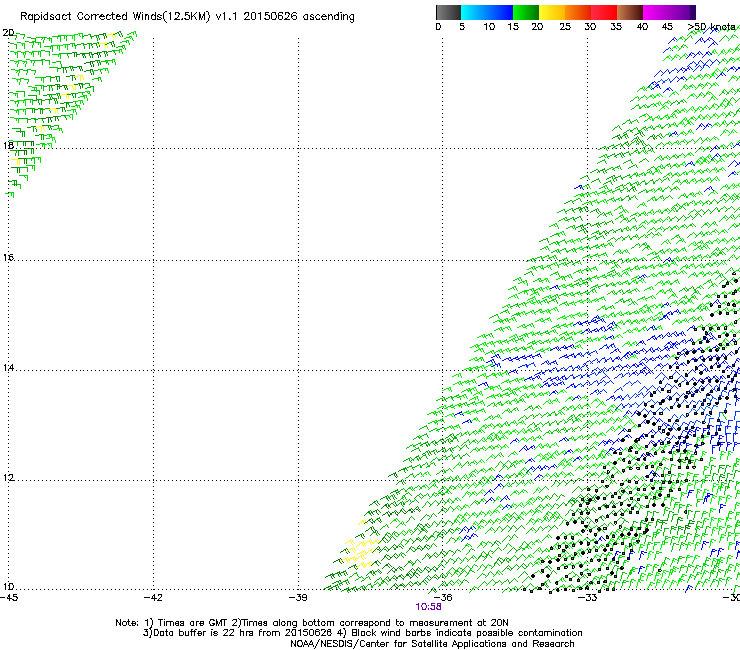
Task: Click the yellow 20-25 knots color swatch
Action: coord(552,12)
